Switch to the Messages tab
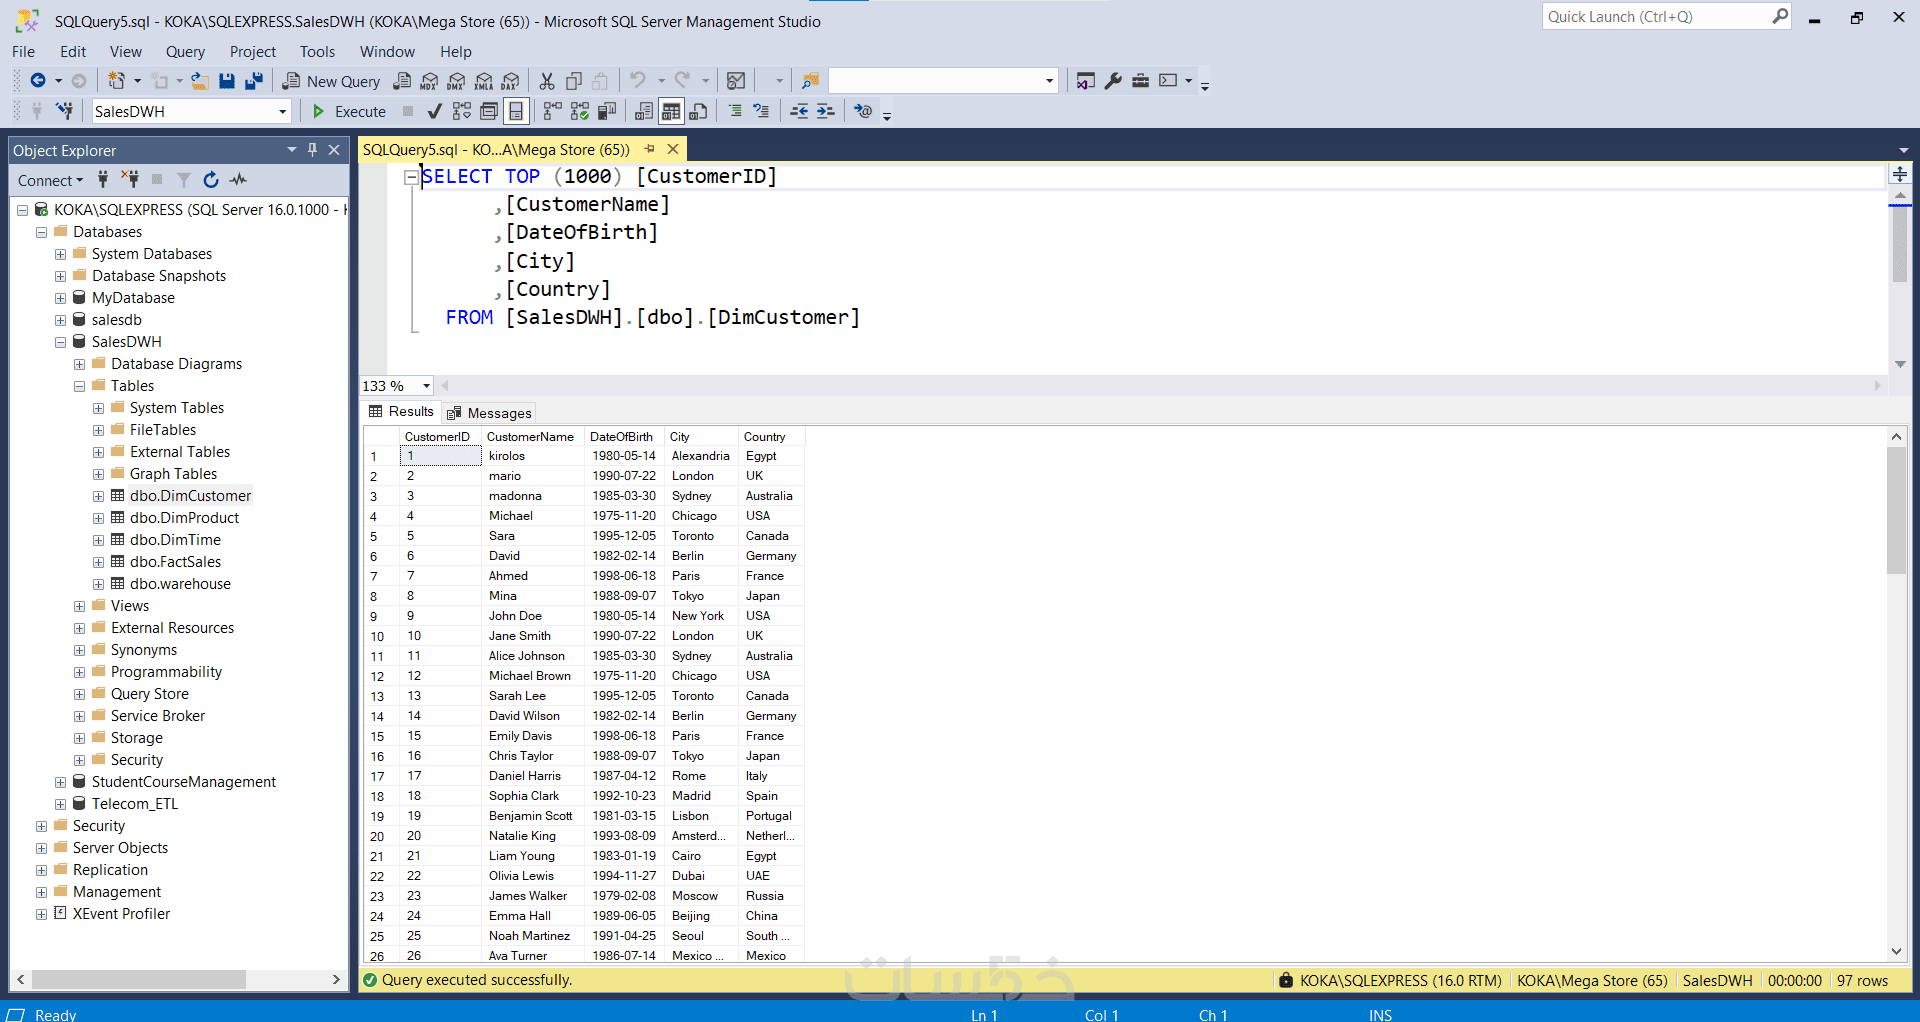 click(x=490, y=413)
